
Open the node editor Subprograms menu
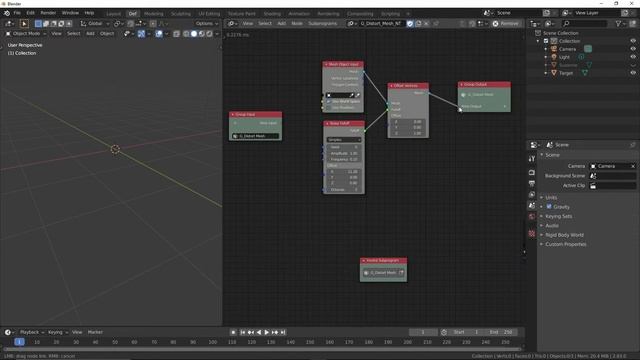(322, 24)
